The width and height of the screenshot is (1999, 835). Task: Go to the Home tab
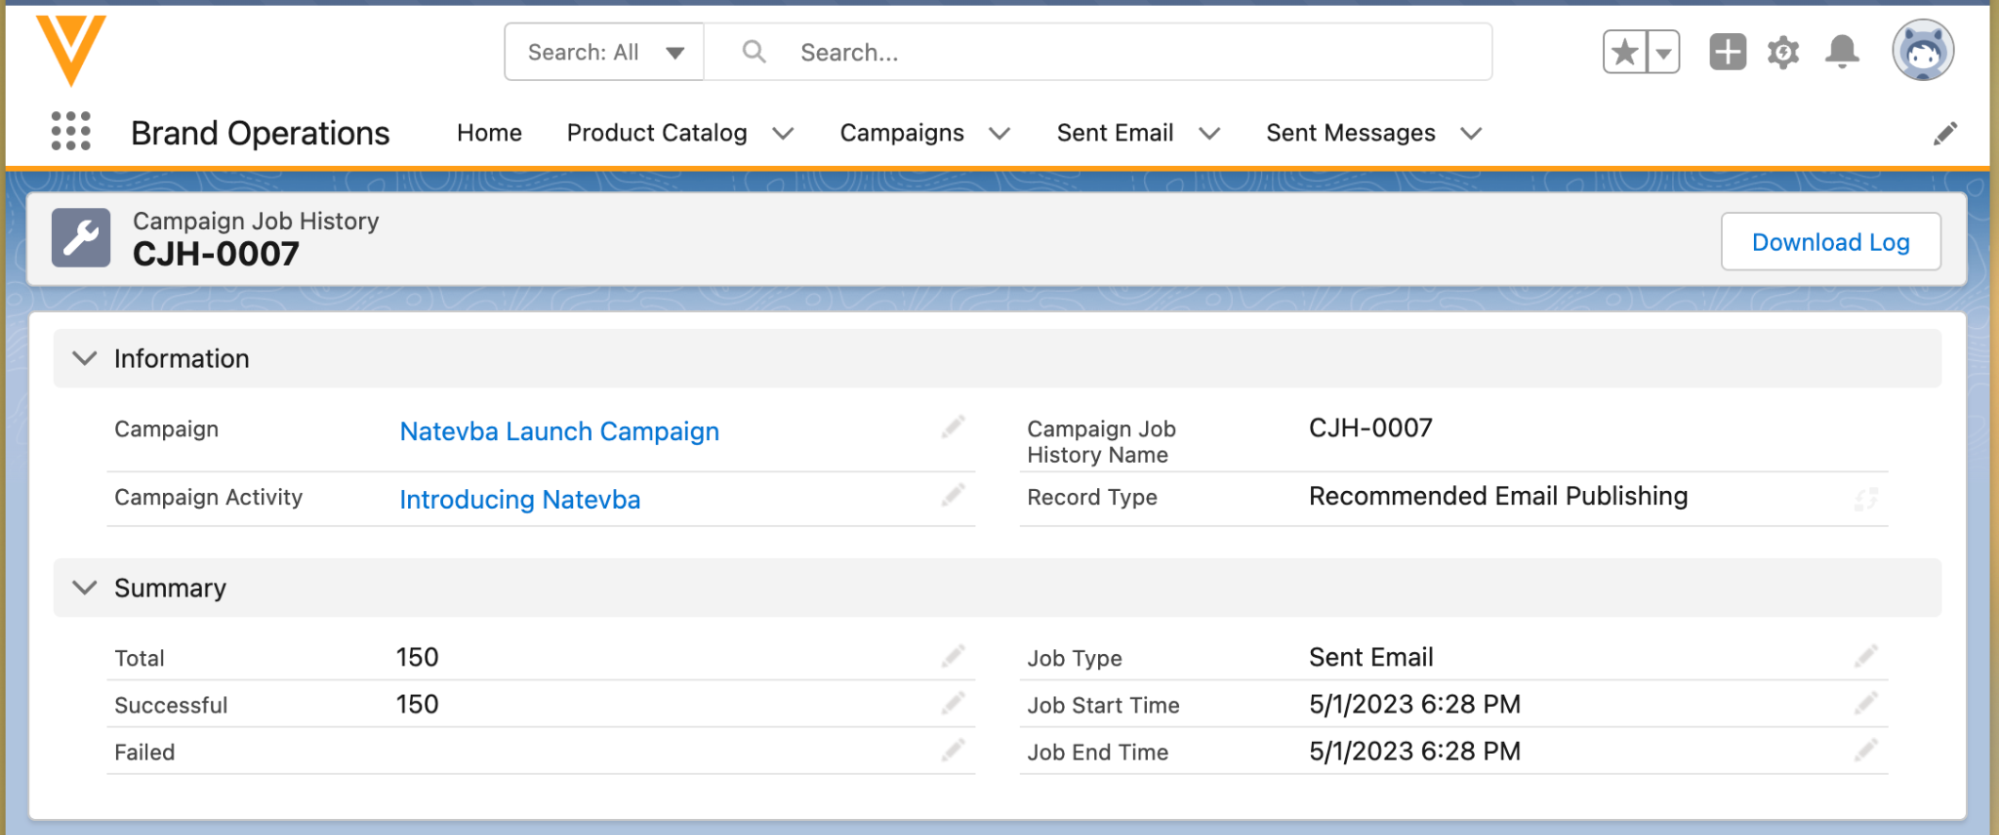tap(489, 133)
